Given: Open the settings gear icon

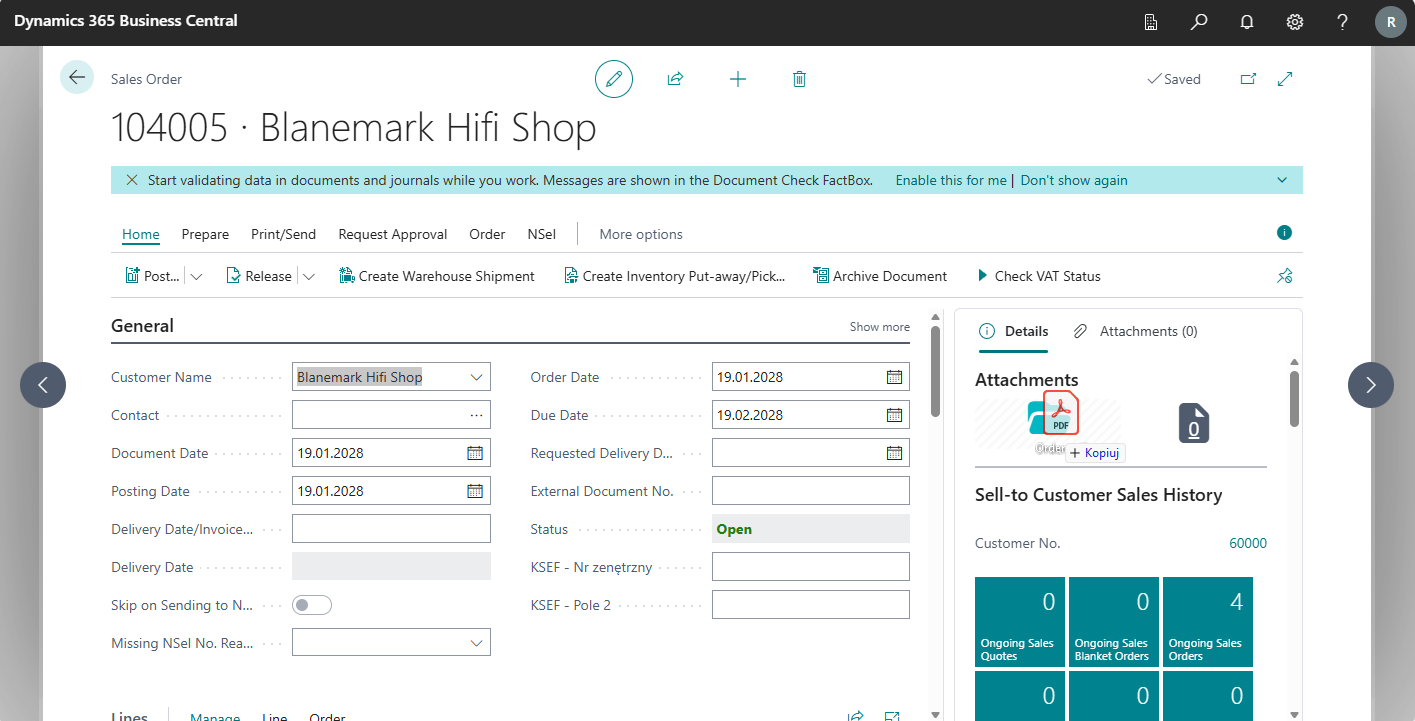Looking at the screenshot, I should [1295, 22].
